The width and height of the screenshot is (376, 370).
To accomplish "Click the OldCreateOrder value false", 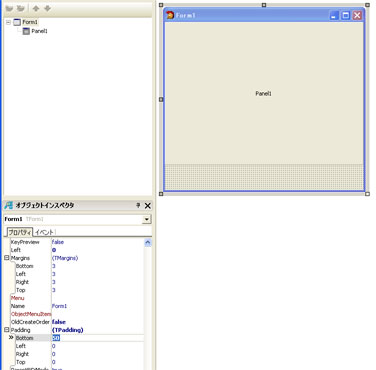I will pyautogui.click(x=59, y=322).
